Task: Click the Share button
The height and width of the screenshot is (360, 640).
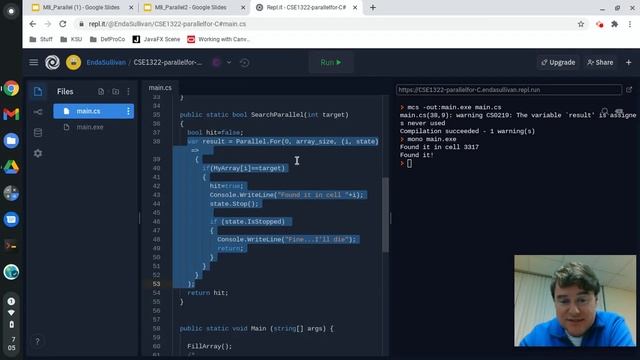Action: tap(600, 62)
